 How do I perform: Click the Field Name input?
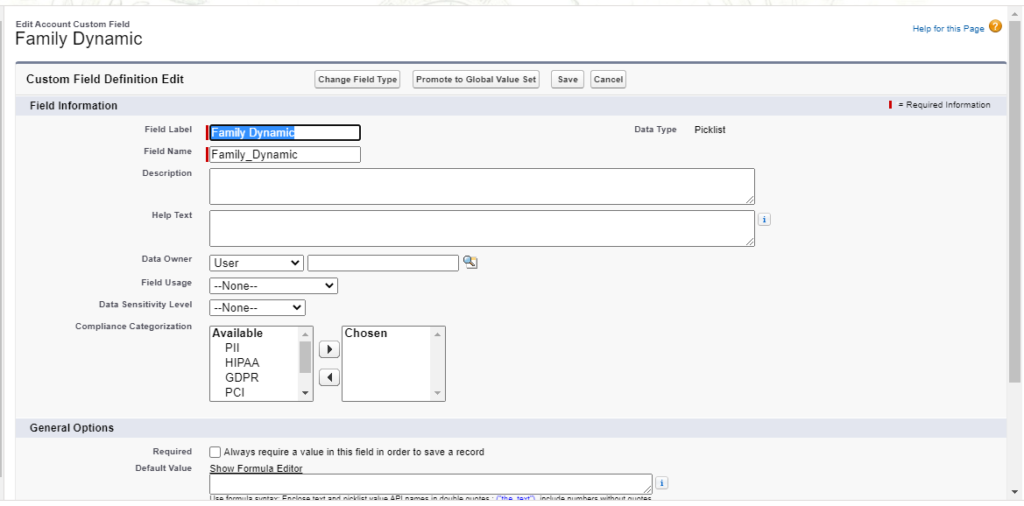pos(285,155)
